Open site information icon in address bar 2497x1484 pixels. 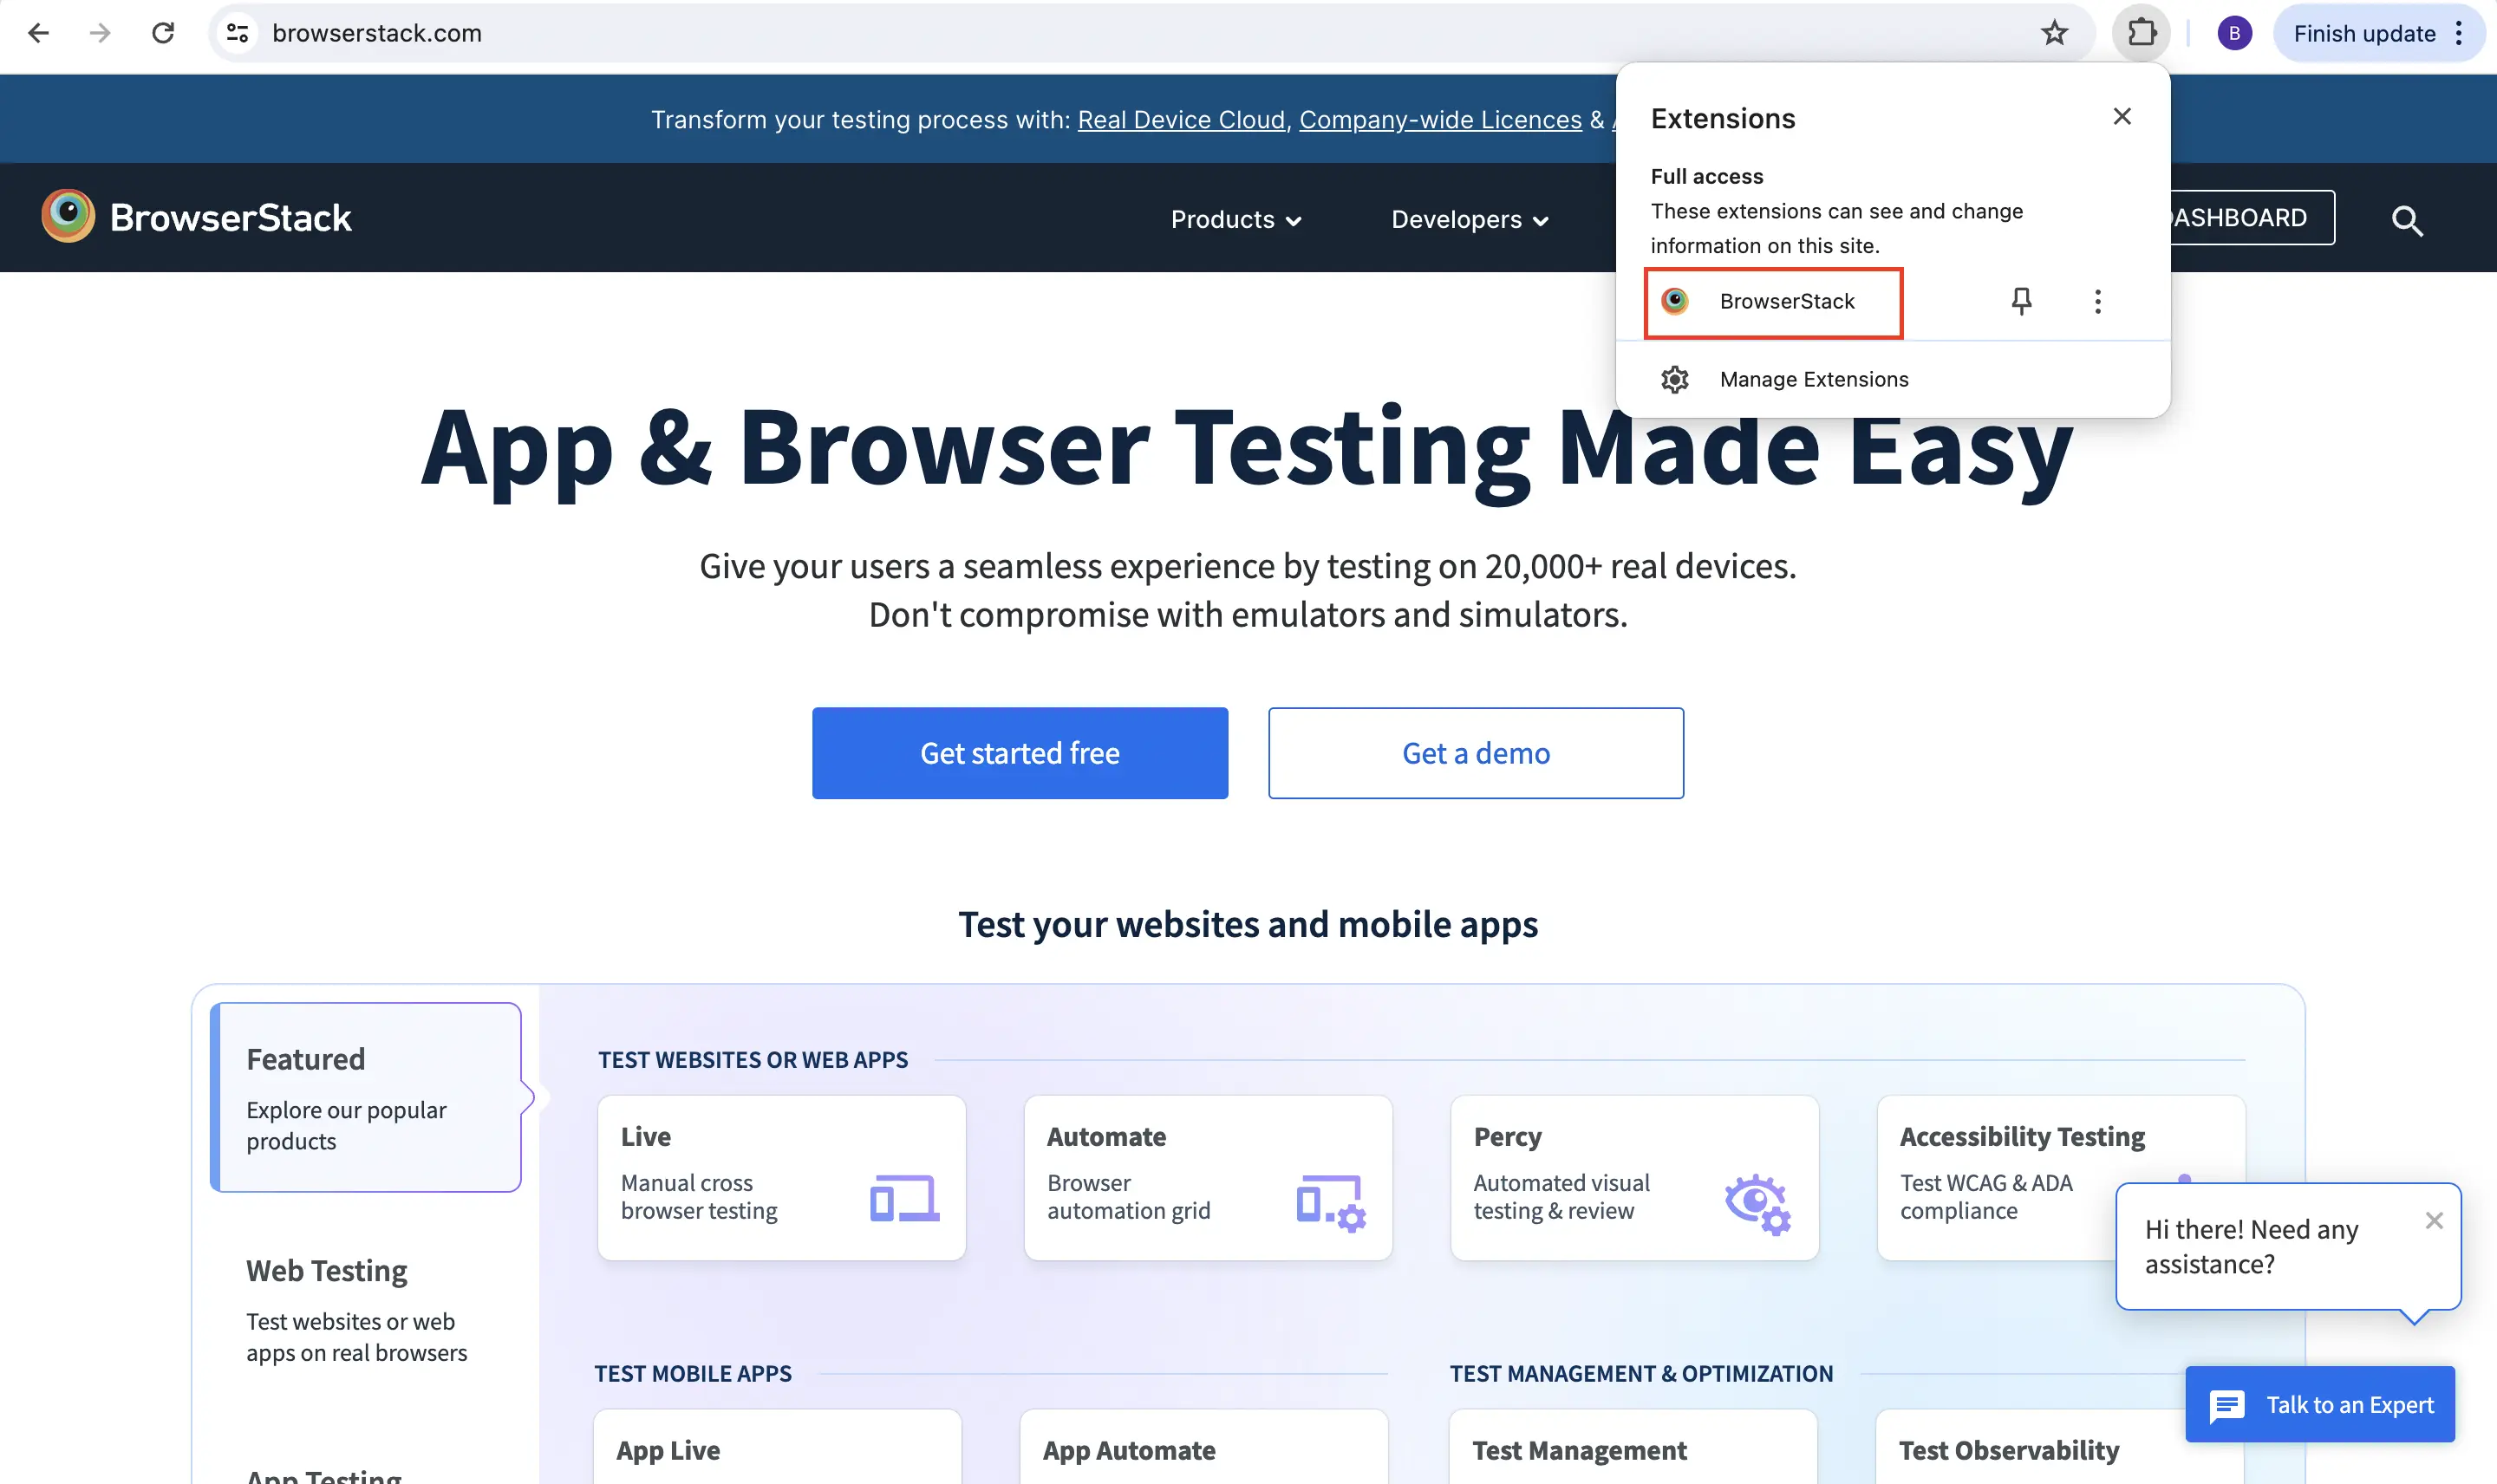237,33
